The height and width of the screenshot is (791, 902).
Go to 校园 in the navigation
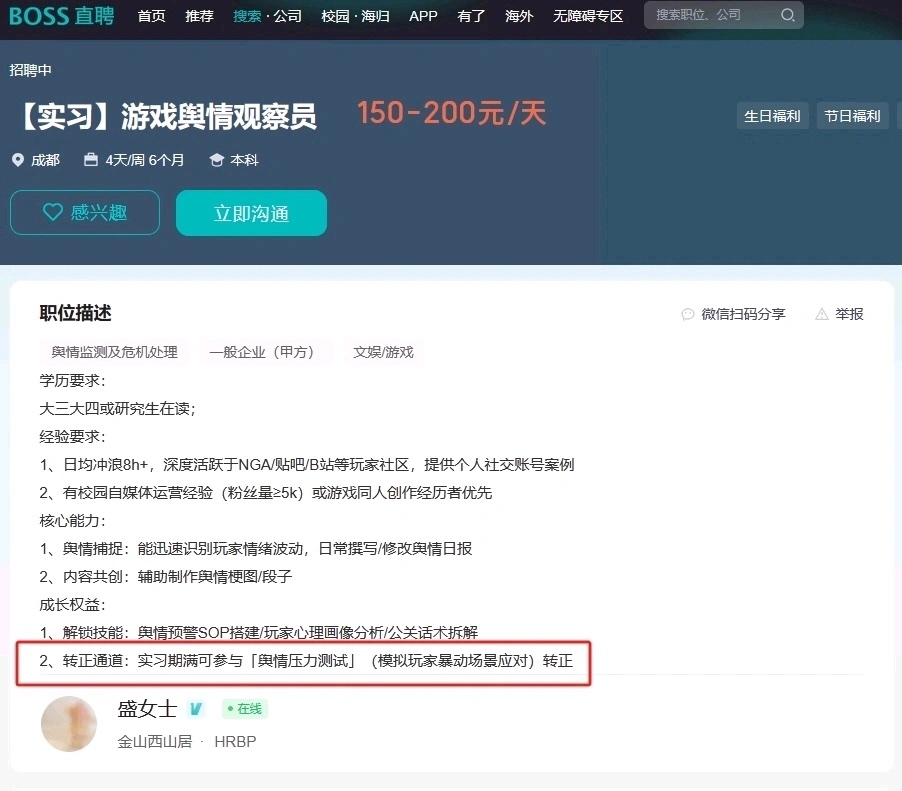click(335, 16)
